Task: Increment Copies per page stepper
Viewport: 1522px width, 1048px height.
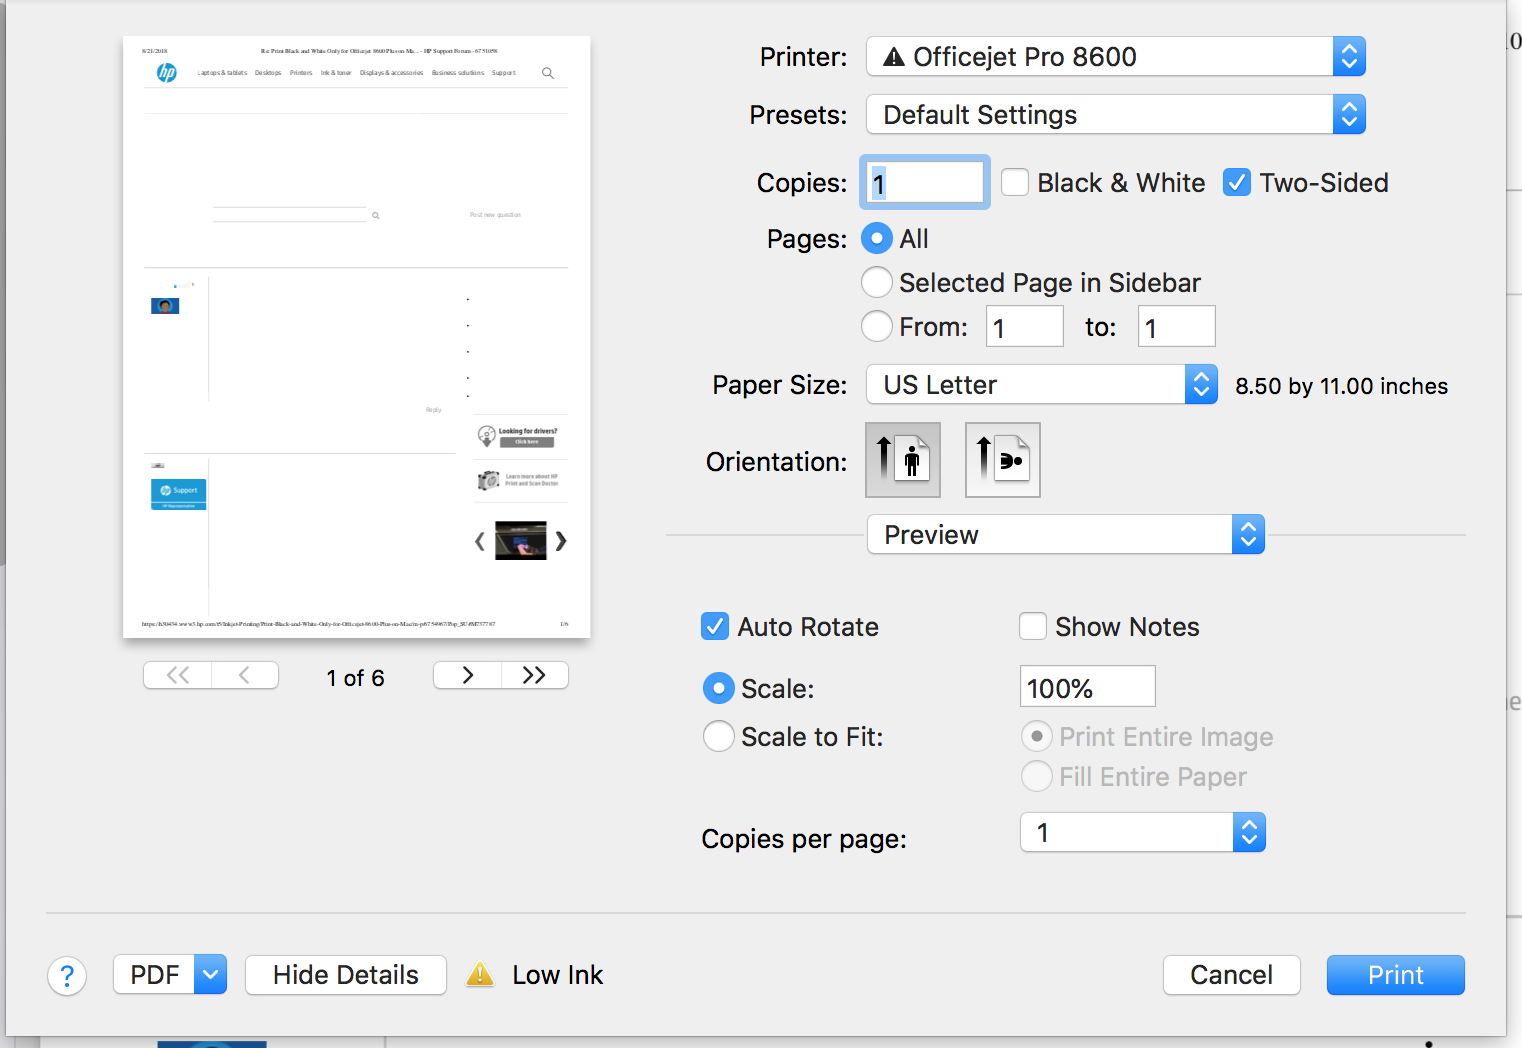Action: tap(1248, 825)
